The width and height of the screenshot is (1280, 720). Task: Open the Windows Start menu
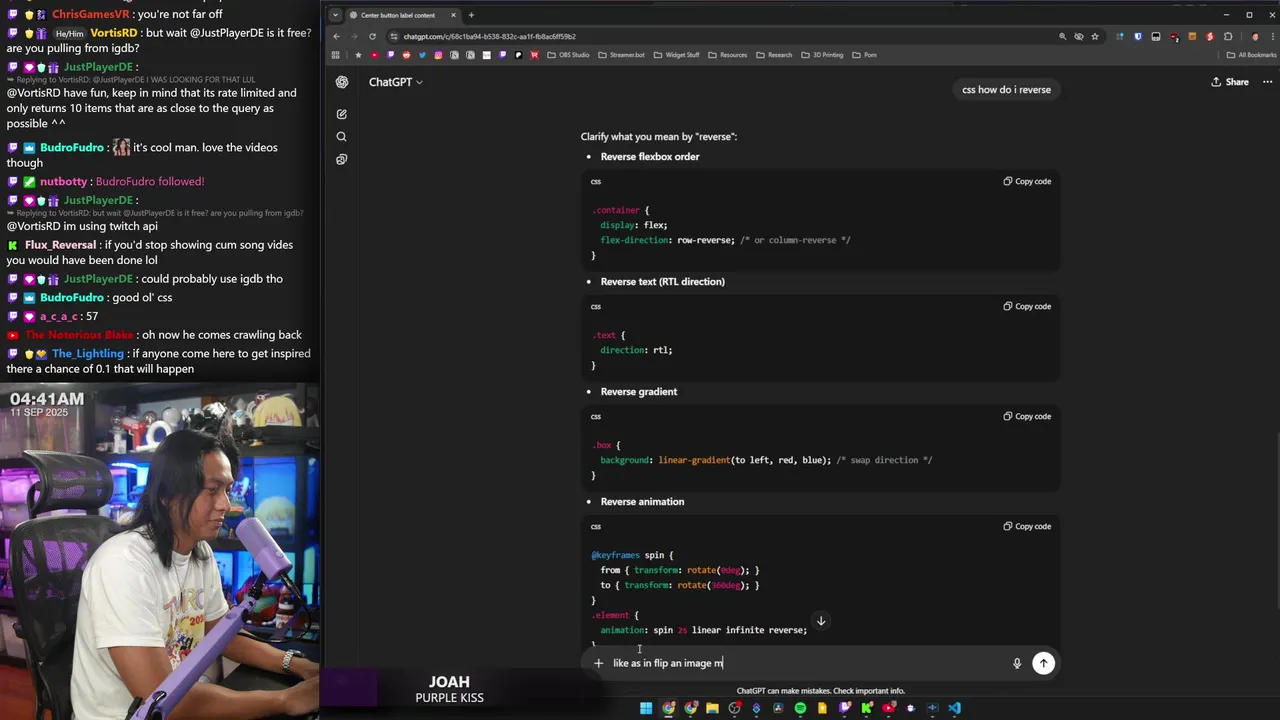(646, 708)
